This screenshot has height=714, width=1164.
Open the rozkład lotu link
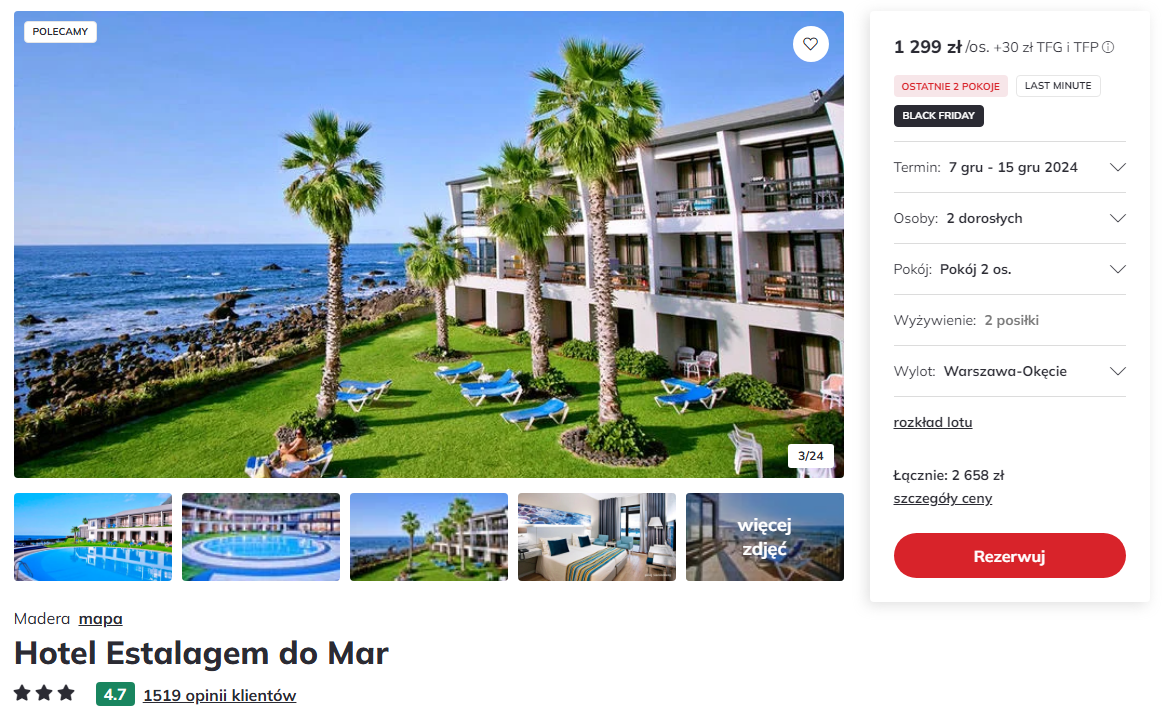(932, 422)
